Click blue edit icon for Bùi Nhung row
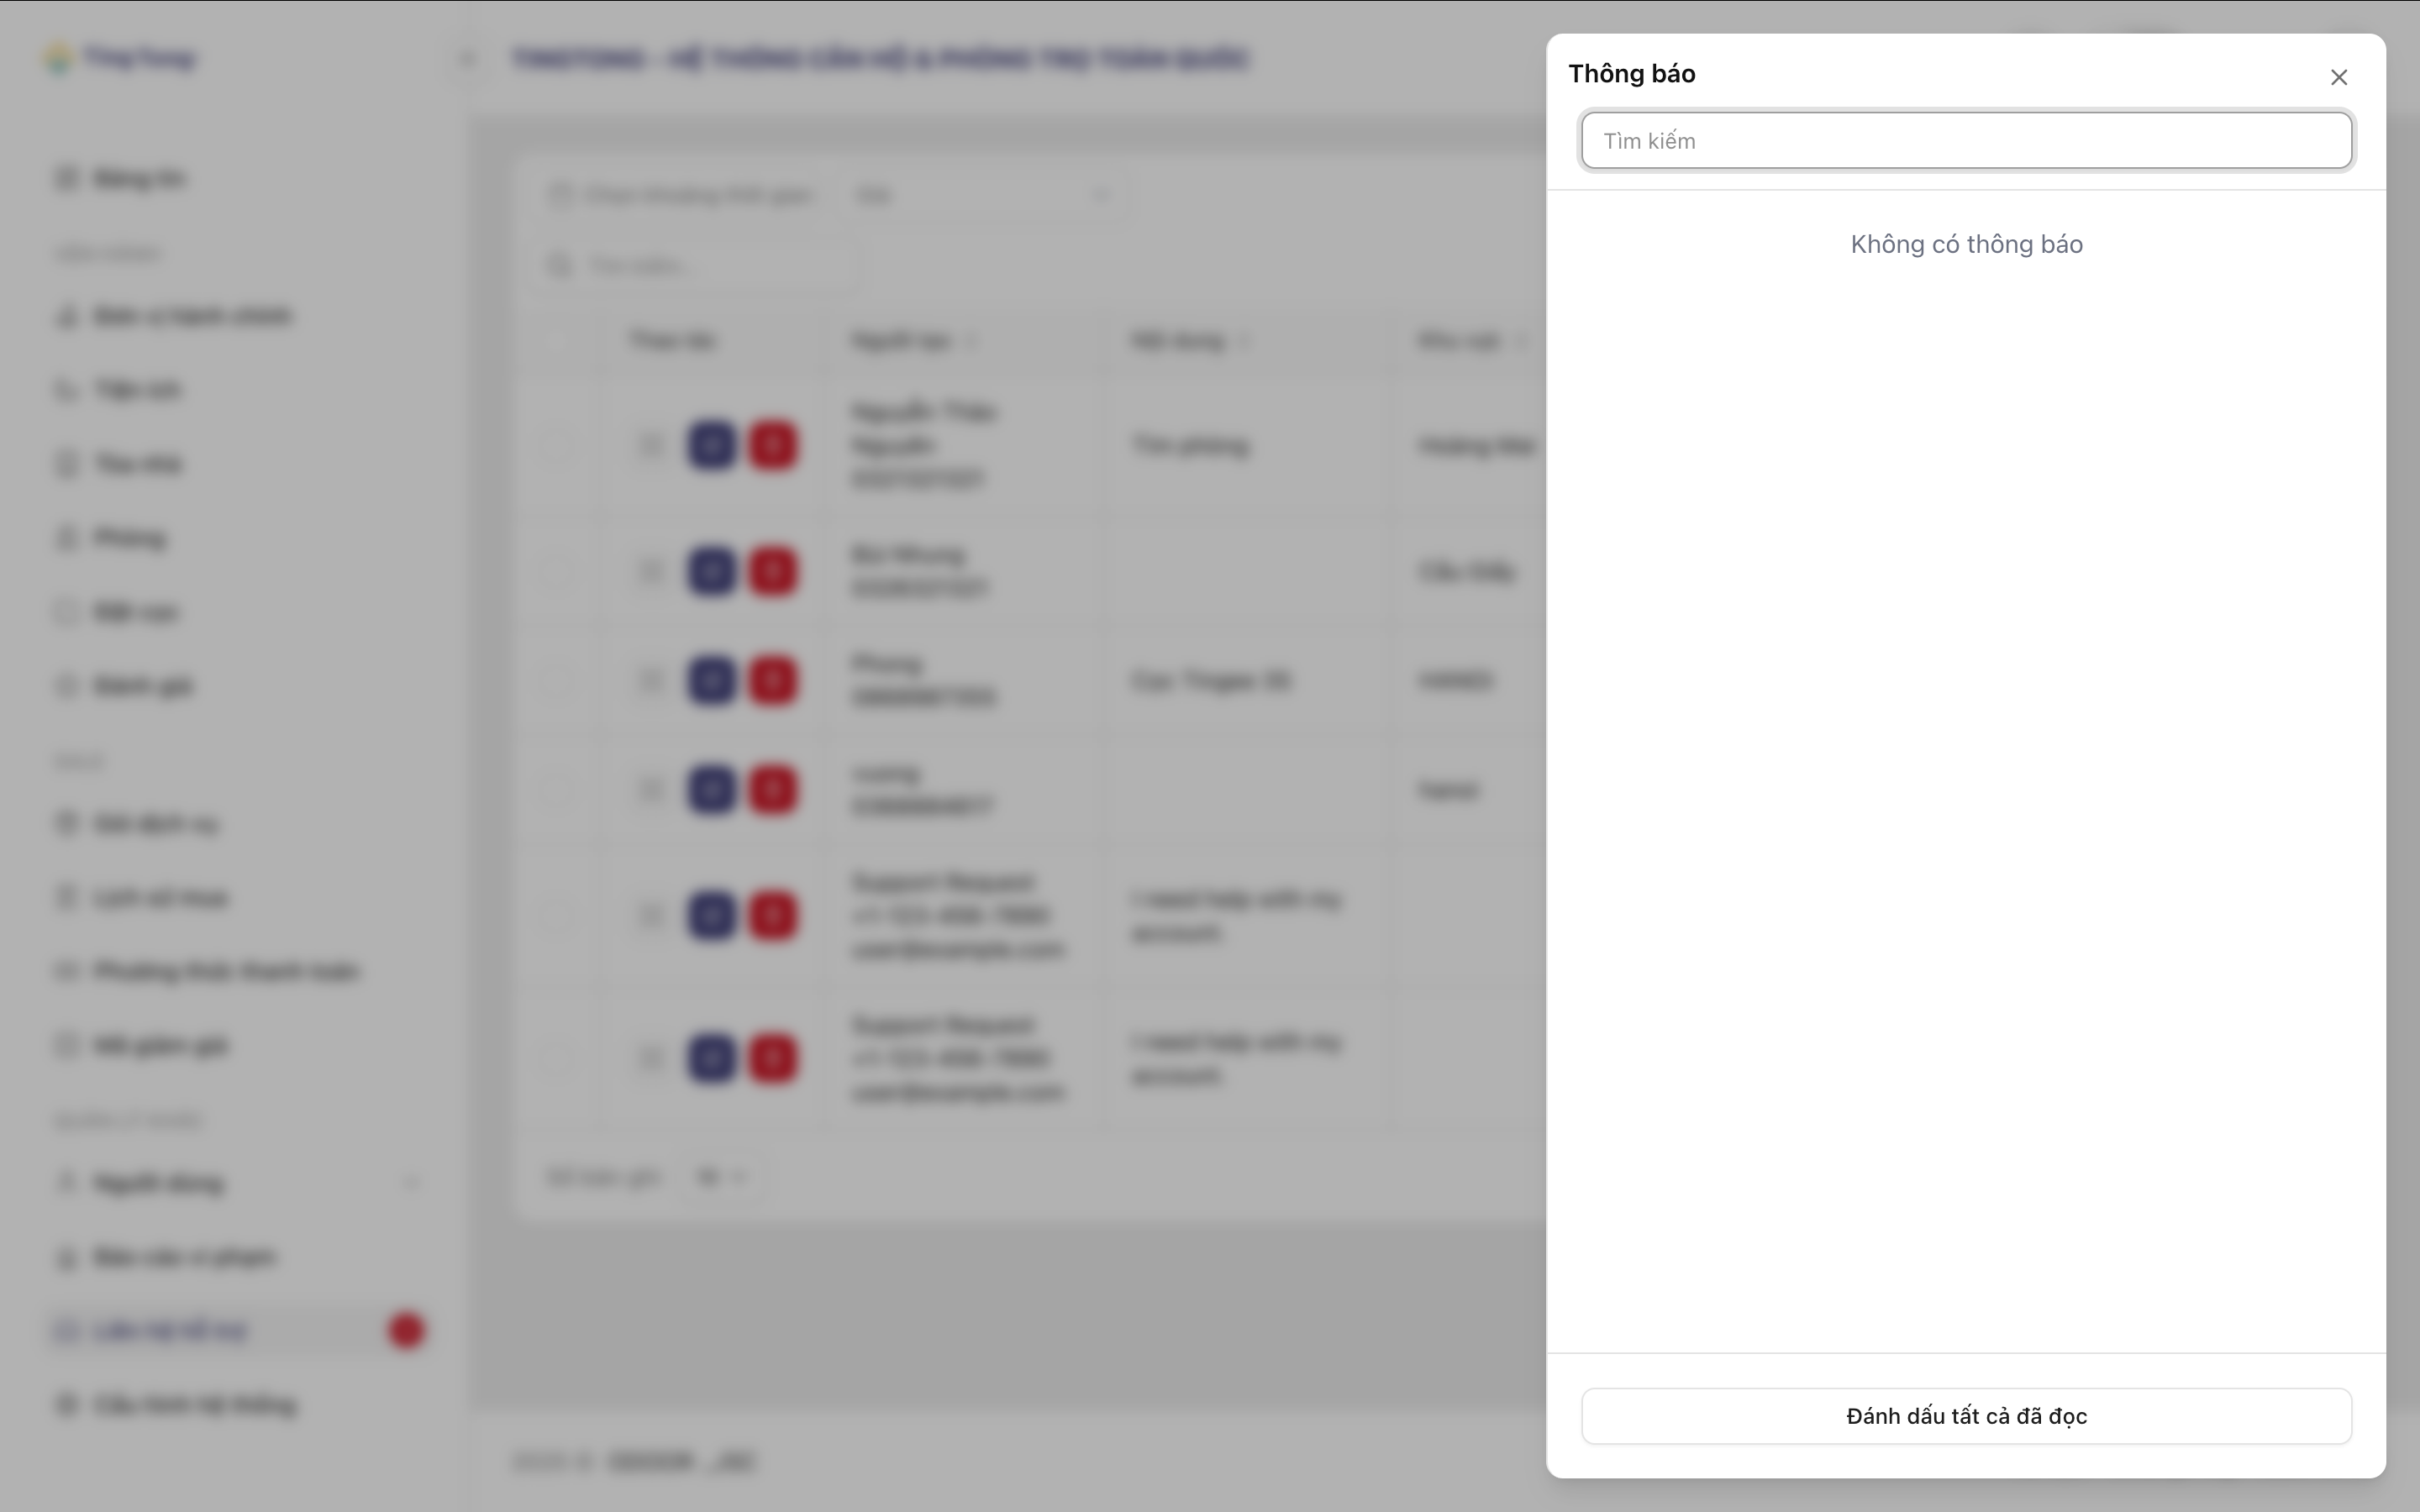This screenshot has height=1512, width=2420. coord(711,571)
